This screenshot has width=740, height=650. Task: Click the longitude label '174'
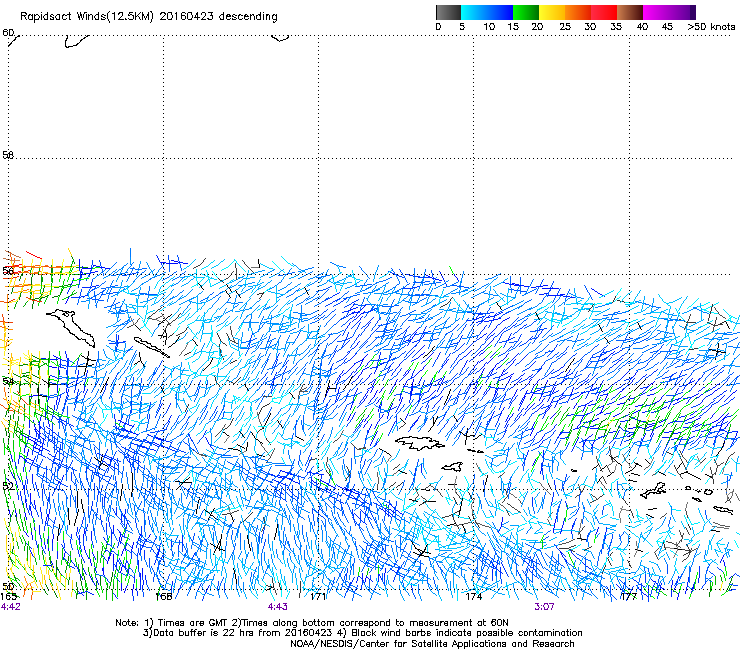tap(474, 596)
